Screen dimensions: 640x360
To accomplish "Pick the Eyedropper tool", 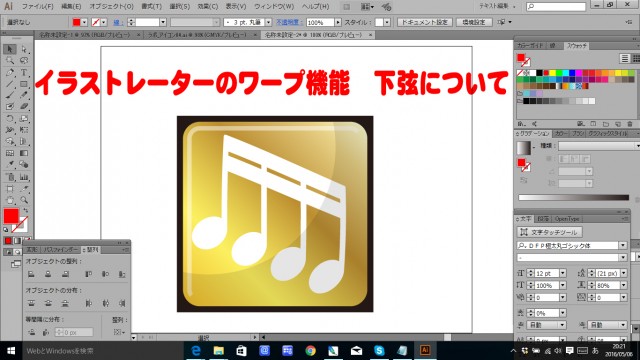I will (10, 164).
